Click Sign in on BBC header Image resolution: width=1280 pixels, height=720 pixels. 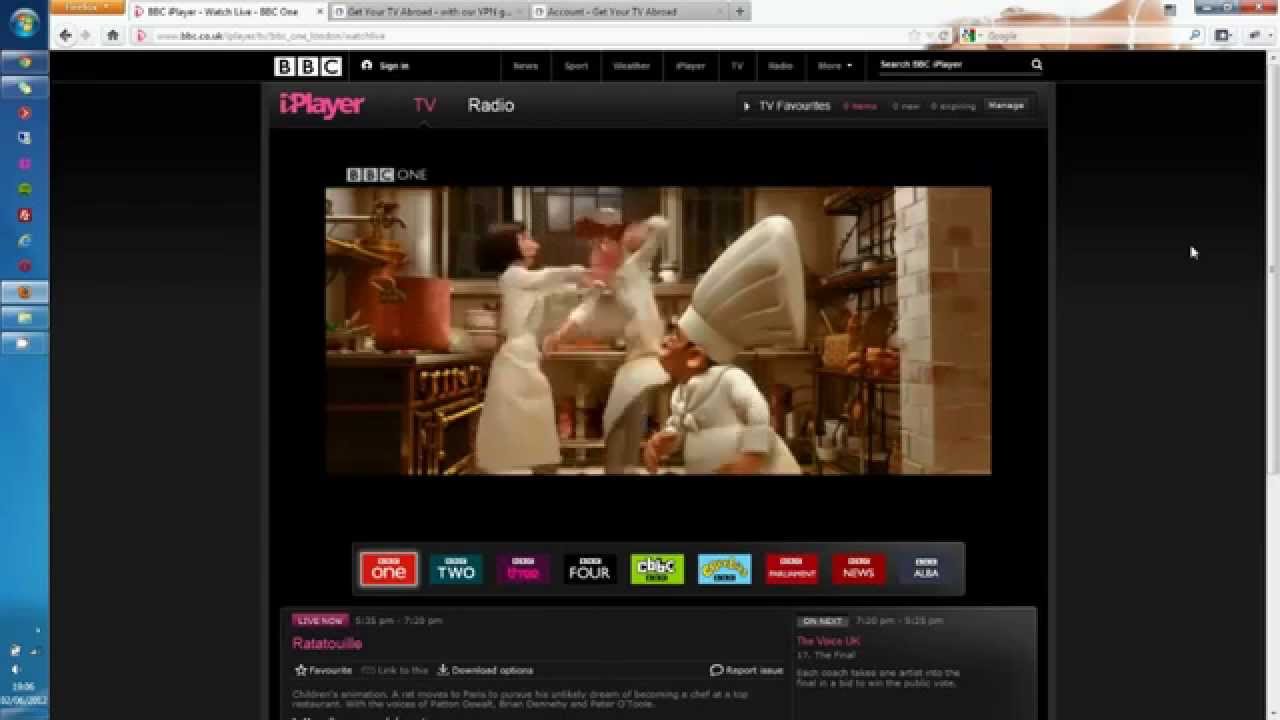[x=385, y=66]
